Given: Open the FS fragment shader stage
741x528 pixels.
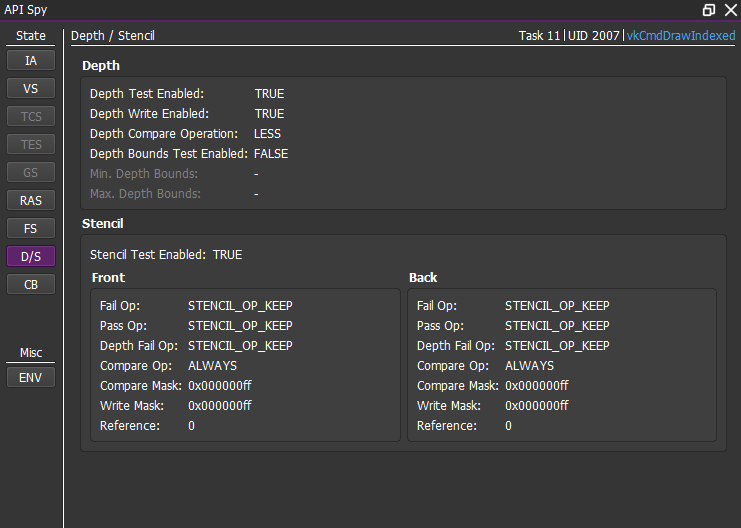Looking at the screenshot, I should [x=31, y=228].
